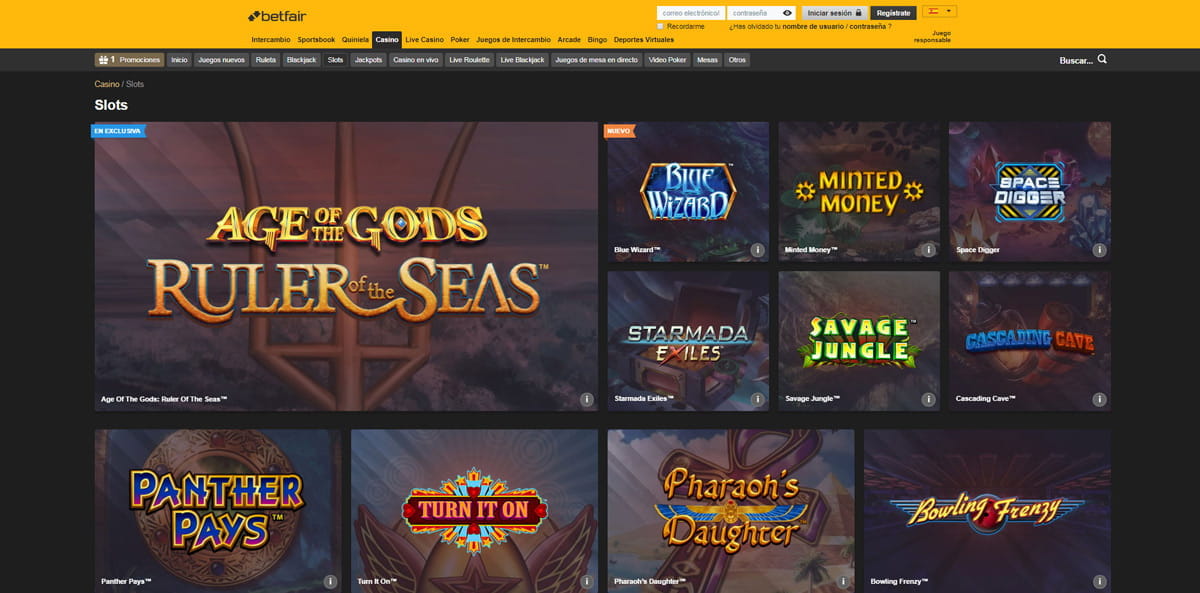Select Mesas in the casino submenu
The height and width of the screenshot is (593, 1200).
tap(707, 60)
